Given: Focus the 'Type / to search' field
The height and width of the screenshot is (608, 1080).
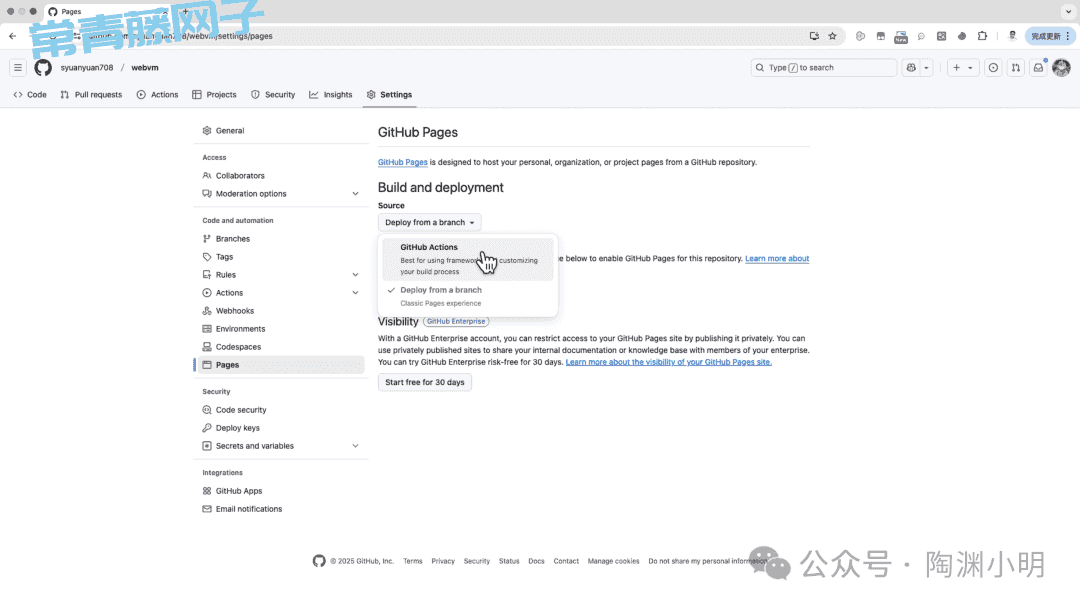Looking at the screenshot, I should tap(824, 67).
